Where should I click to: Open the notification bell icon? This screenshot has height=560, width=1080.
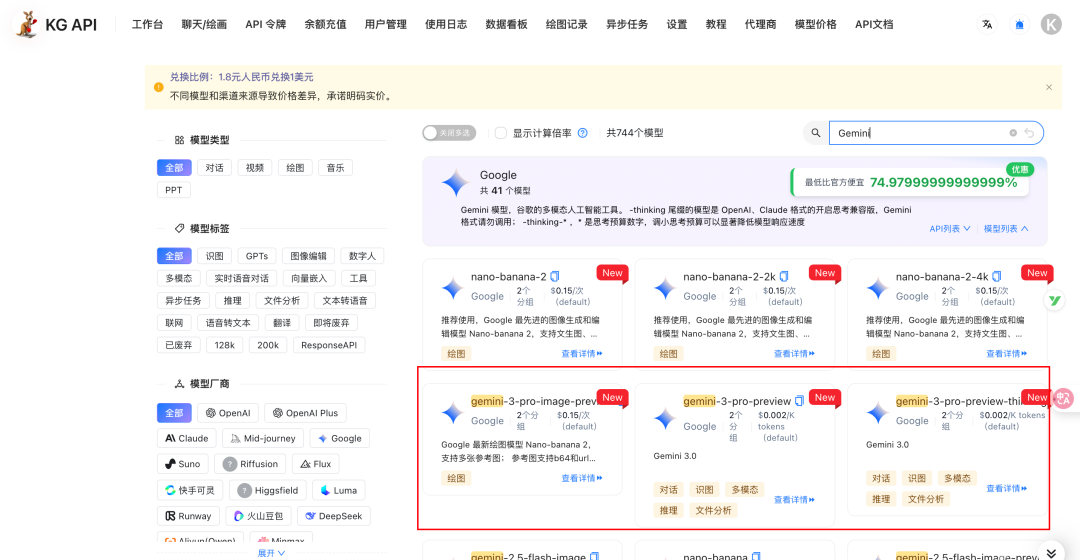[x=1019, y=24]
